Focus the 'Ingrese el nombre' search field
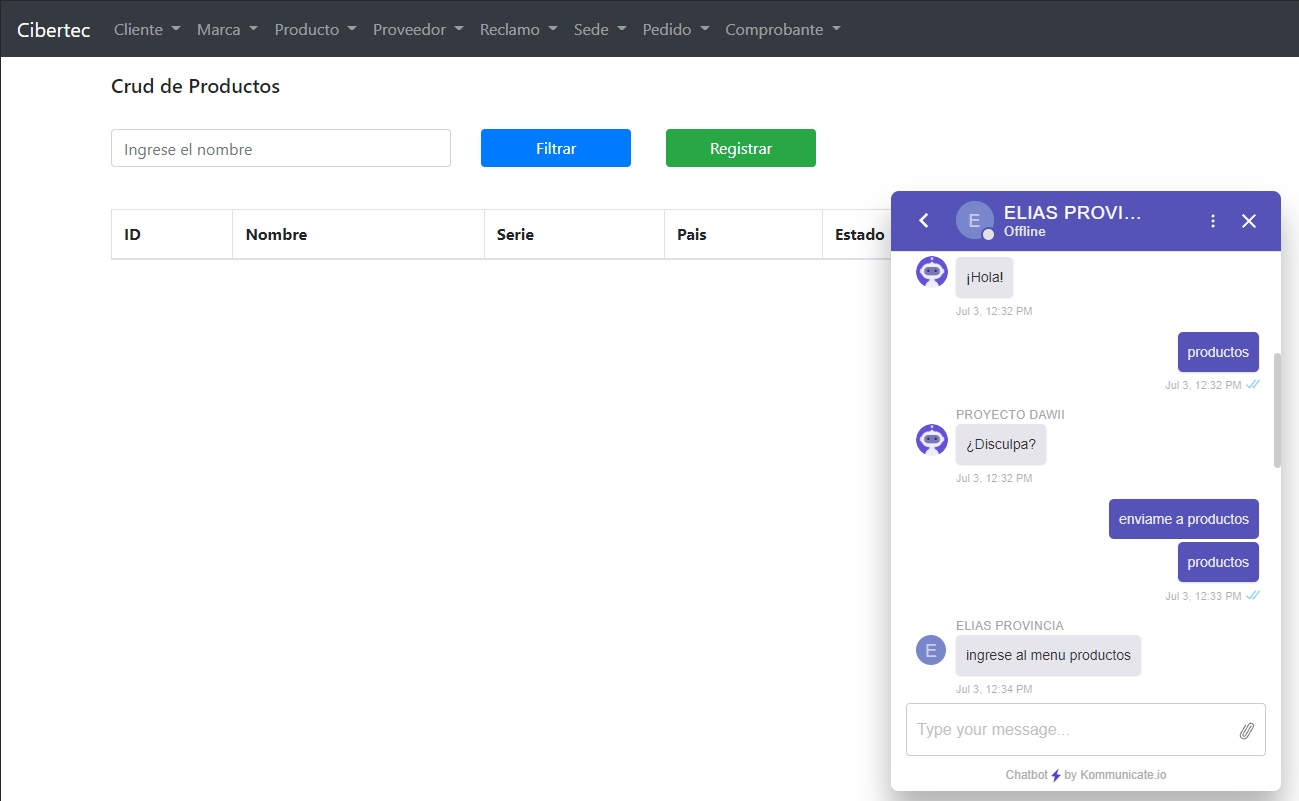 click(x=281, y=149)
